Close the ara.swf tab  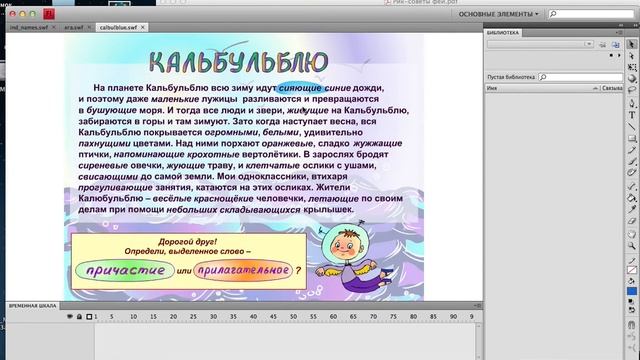[89, 27]
